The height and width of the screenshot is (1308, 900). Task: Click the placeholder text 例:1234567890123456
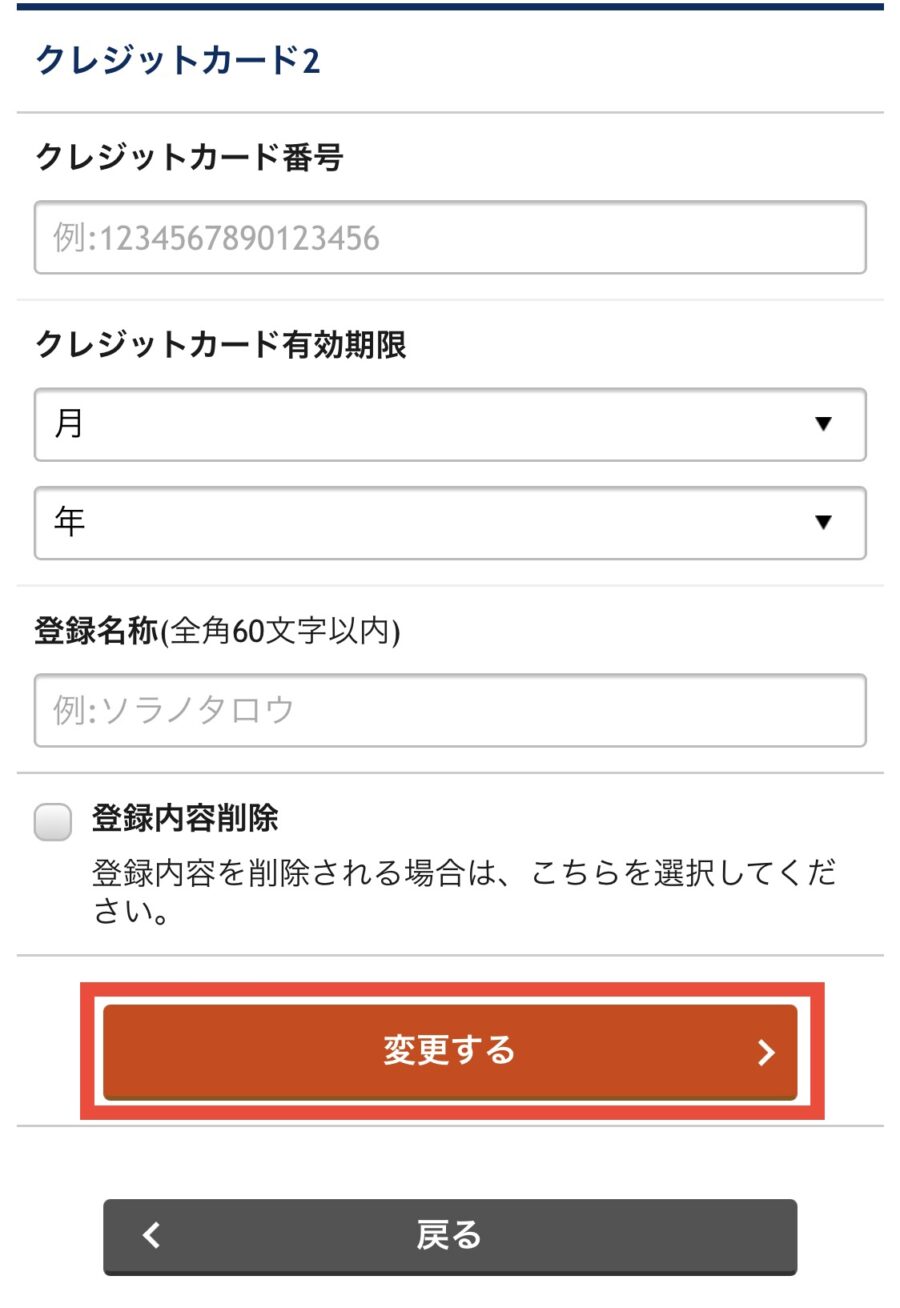click(217, 238)
